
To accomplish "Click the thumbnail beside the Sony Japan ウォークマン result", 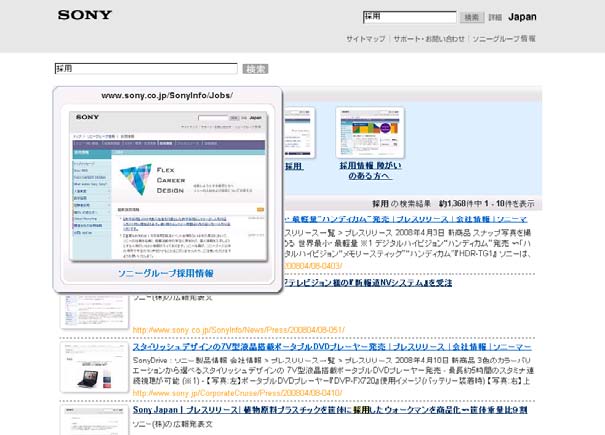I will [94, 420].
